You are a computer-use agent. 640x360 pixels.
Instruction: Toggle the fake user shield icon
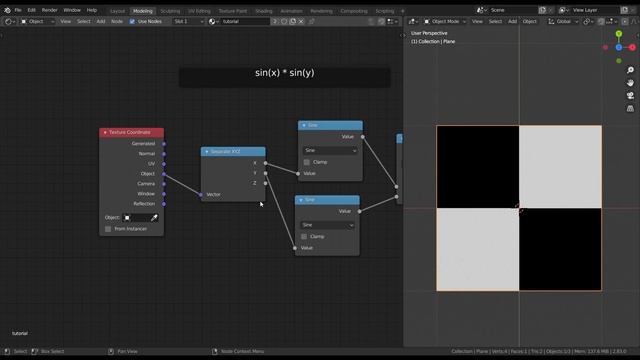tap(284, 22)
